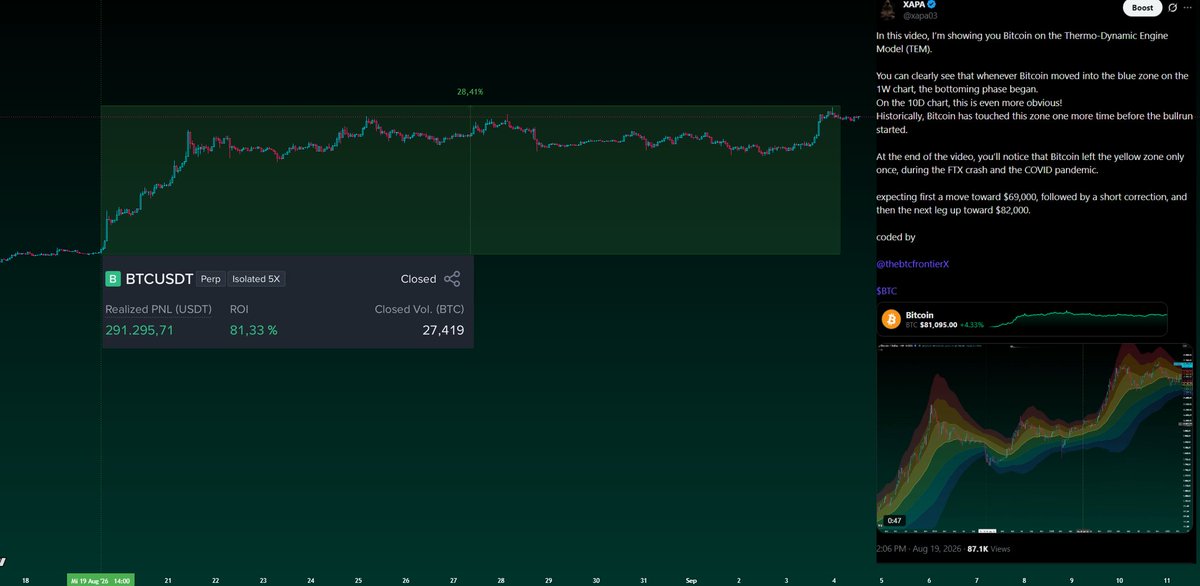Click the orange Bitcoin logo in the ticker card
The image size is (1200, 586).
(891, 319)
